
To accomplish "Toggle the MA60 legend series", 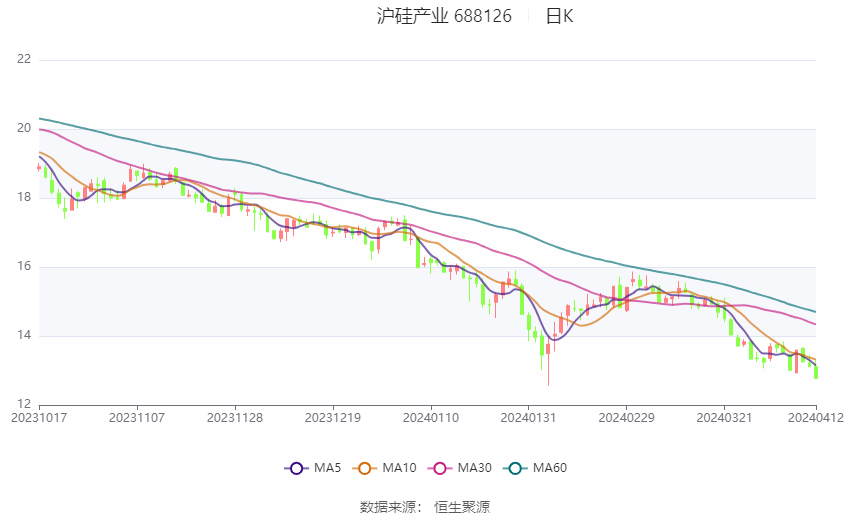I will tap(535, 468).
